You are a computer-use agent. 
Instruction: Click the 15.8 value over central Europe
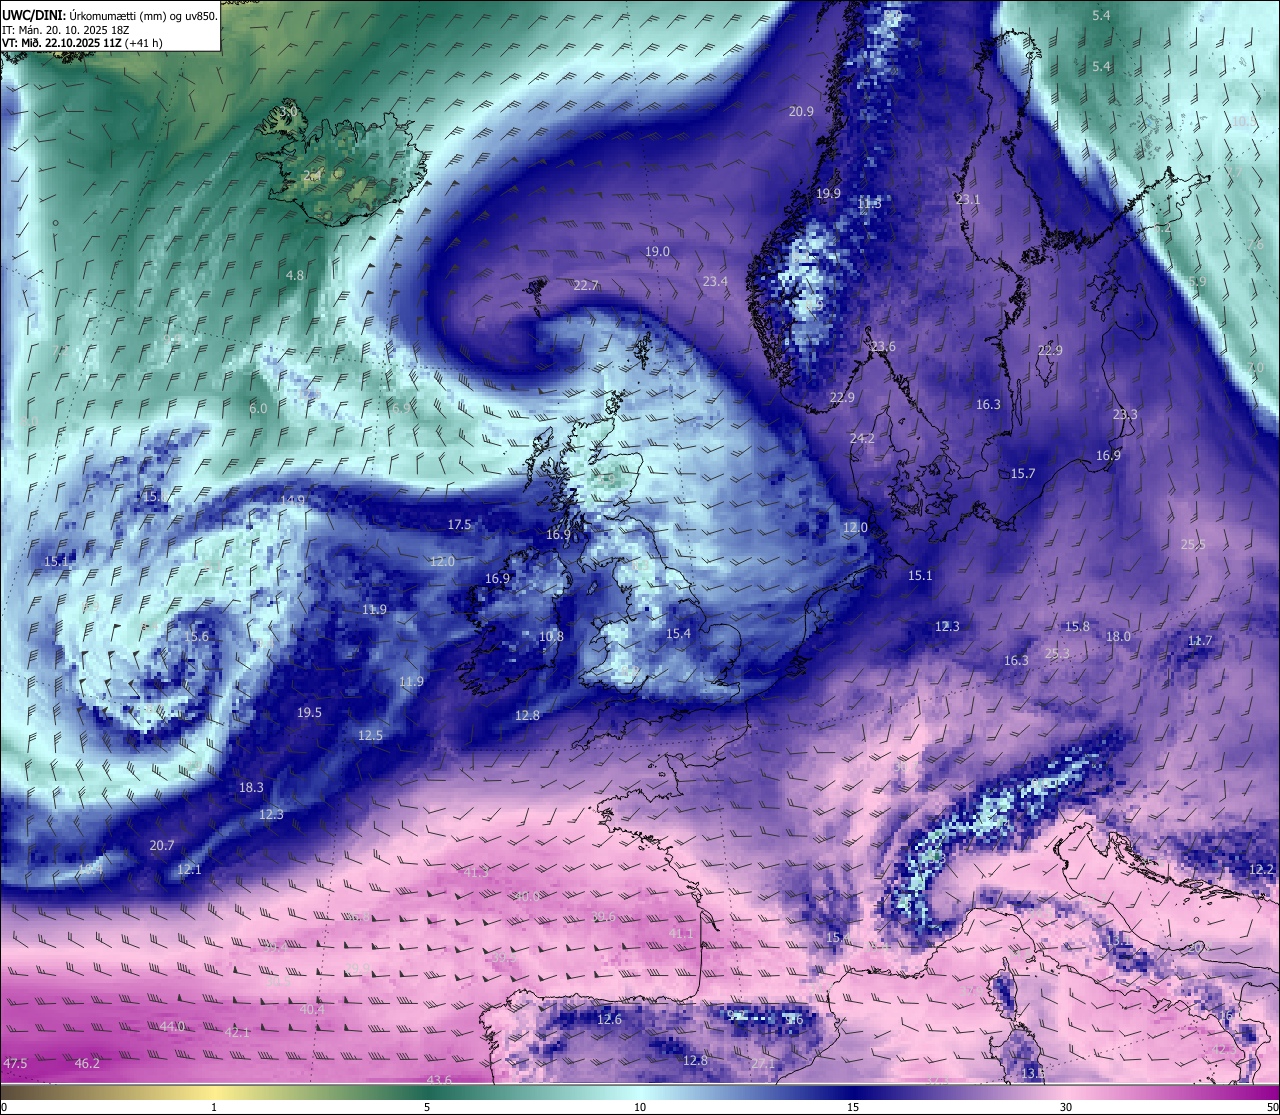point(1077,627)
